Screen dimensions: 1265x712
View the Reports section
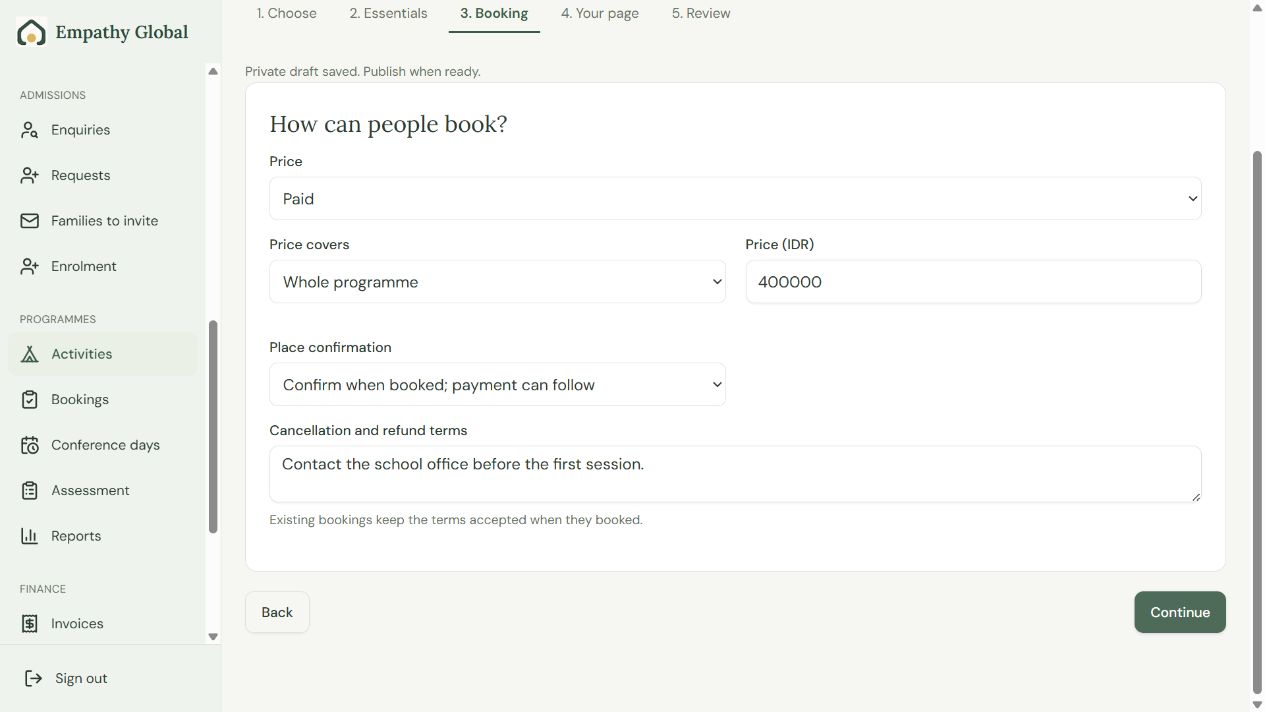(103, 536)
